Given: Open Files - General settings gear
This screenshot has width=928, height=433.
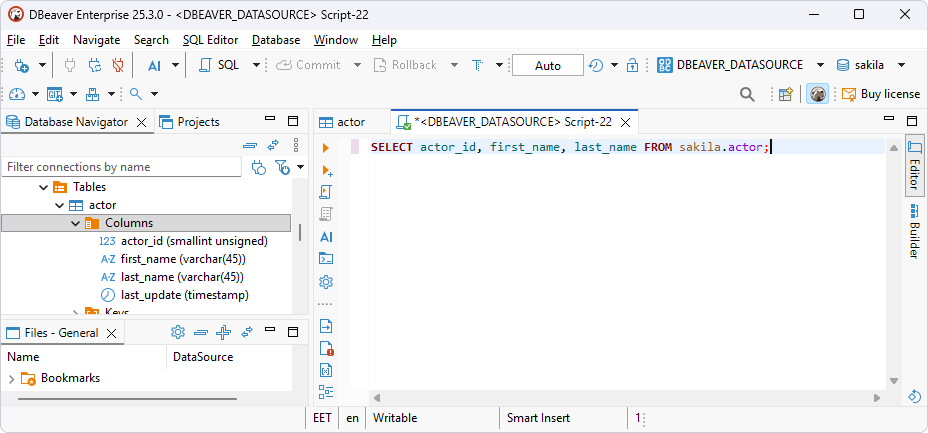Looking at the screenshot, I should coord(178,332).
